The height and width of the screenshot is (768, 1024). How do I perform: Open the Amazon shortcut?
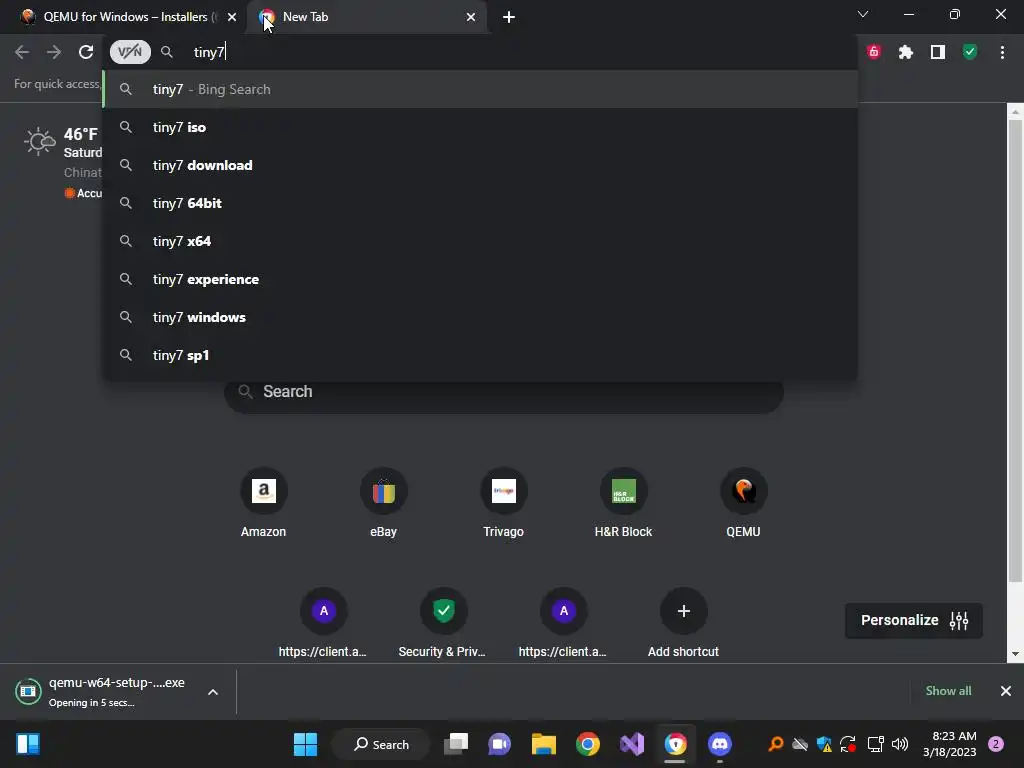263,503
